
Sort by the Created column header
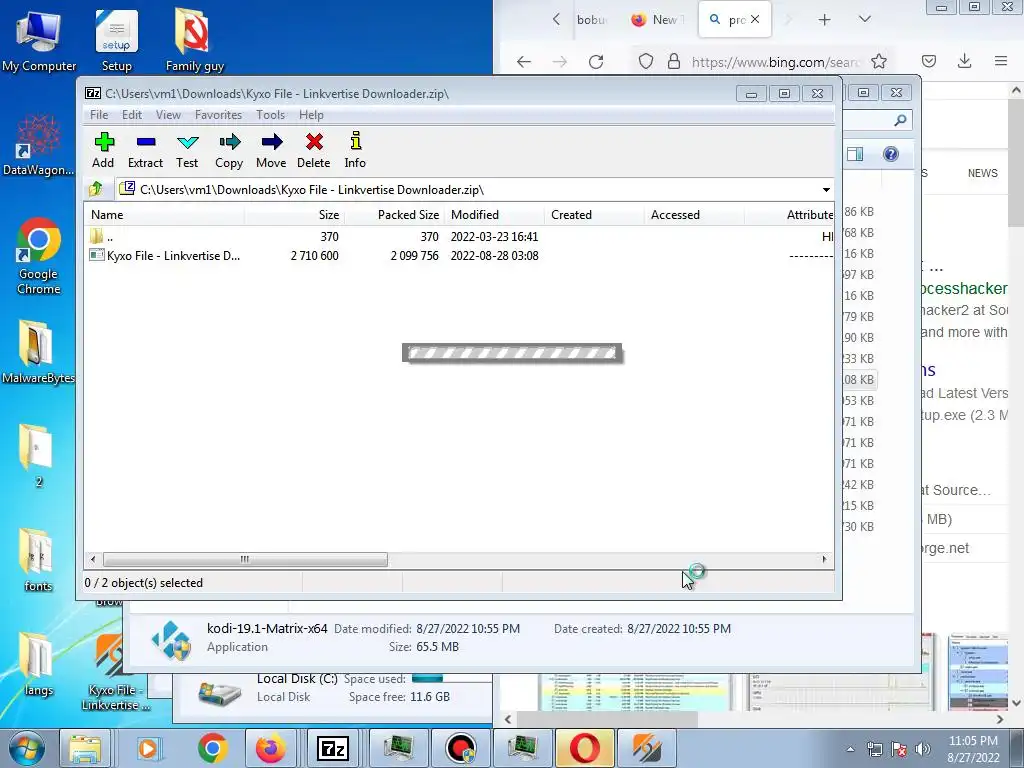click(594, 215)
